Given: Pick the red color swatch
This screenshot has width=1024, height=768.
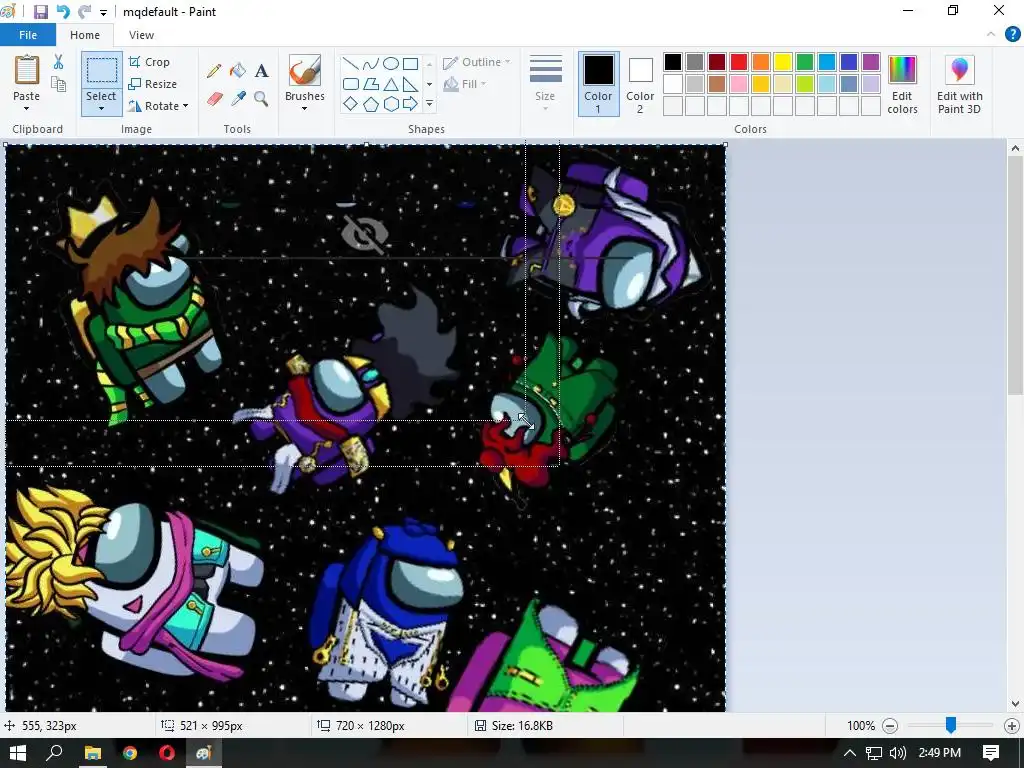Looking at the screenshot, I should click(x=739, y=62).
